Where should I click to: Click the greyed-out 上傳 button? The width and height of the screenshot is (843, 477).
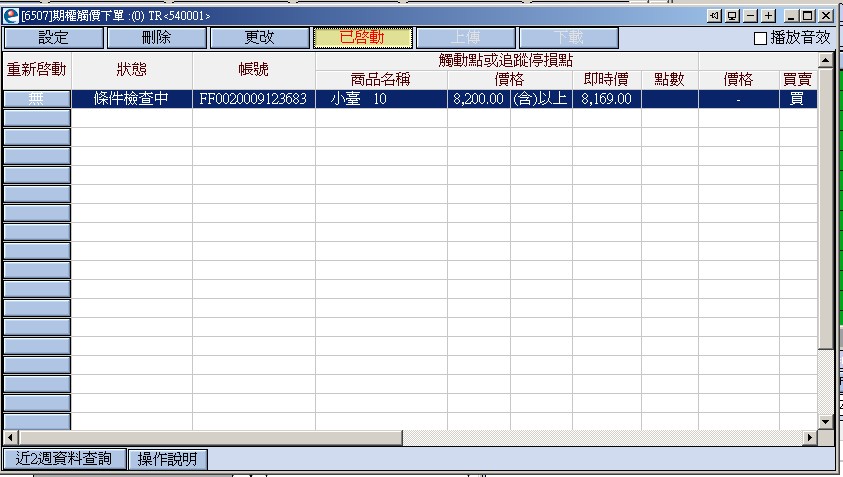point(466,38)
